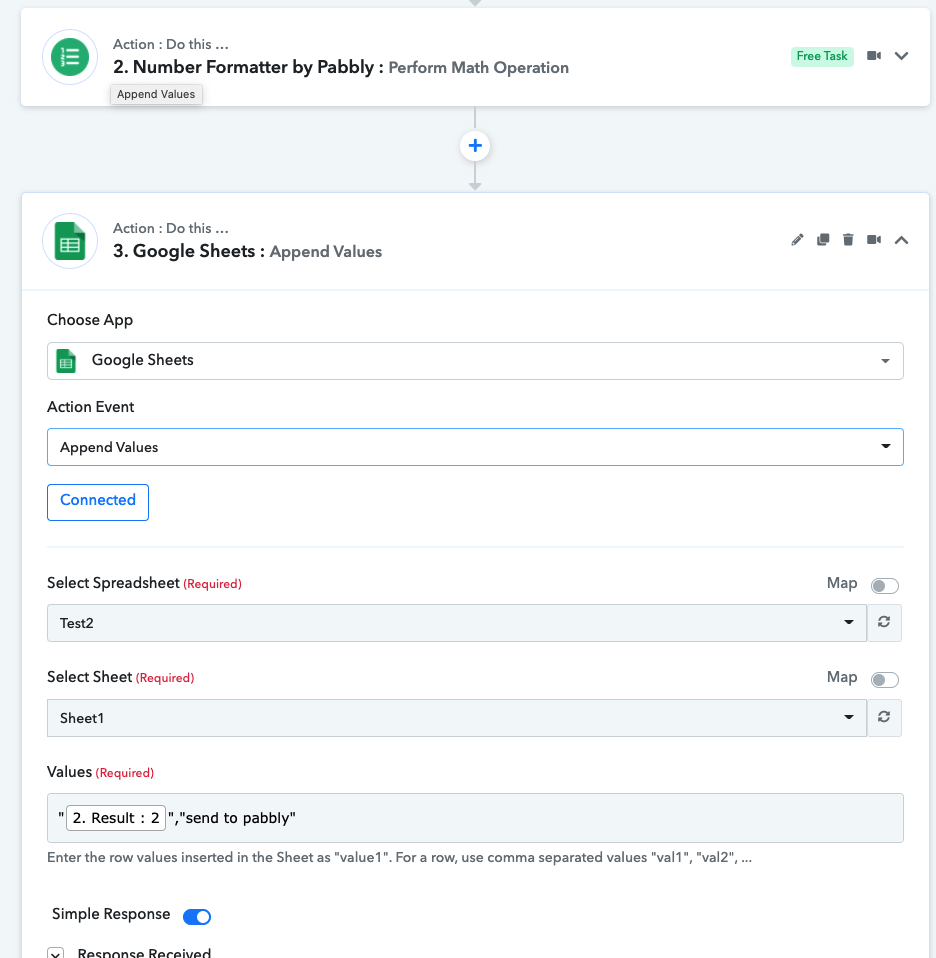Delete step 3 with the trash icon
The height and width of the screenshot is (958, 936).
coord(848,240)
